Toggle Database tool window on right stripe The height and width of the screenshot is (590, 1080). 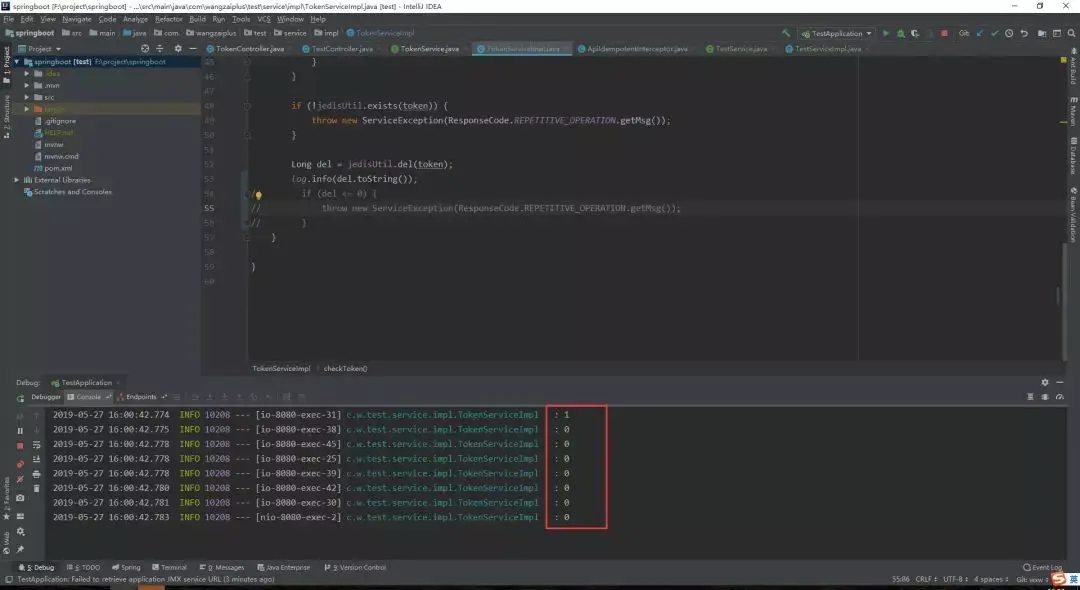coord(1073,156)
